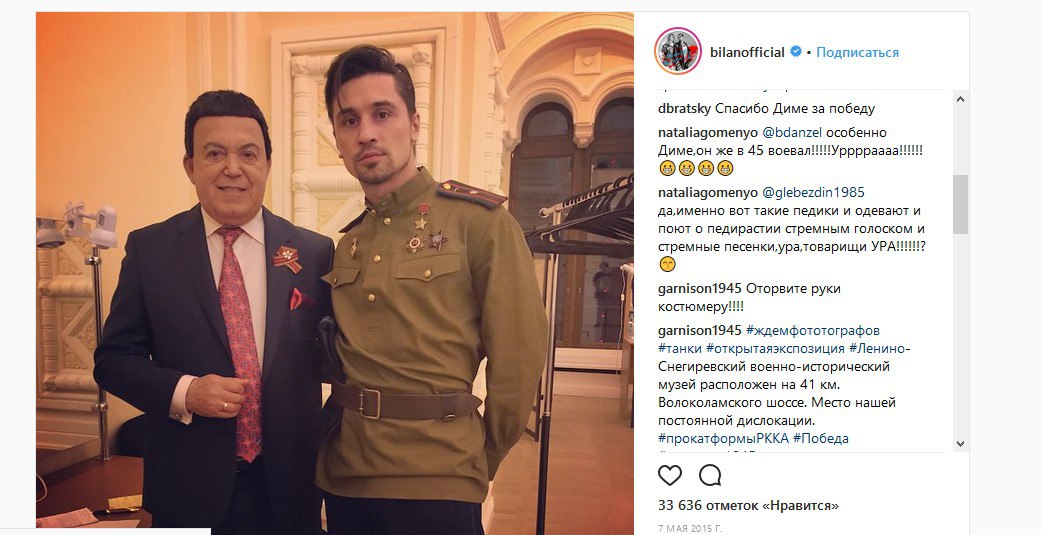Open the 33 636 likes count

748,506
